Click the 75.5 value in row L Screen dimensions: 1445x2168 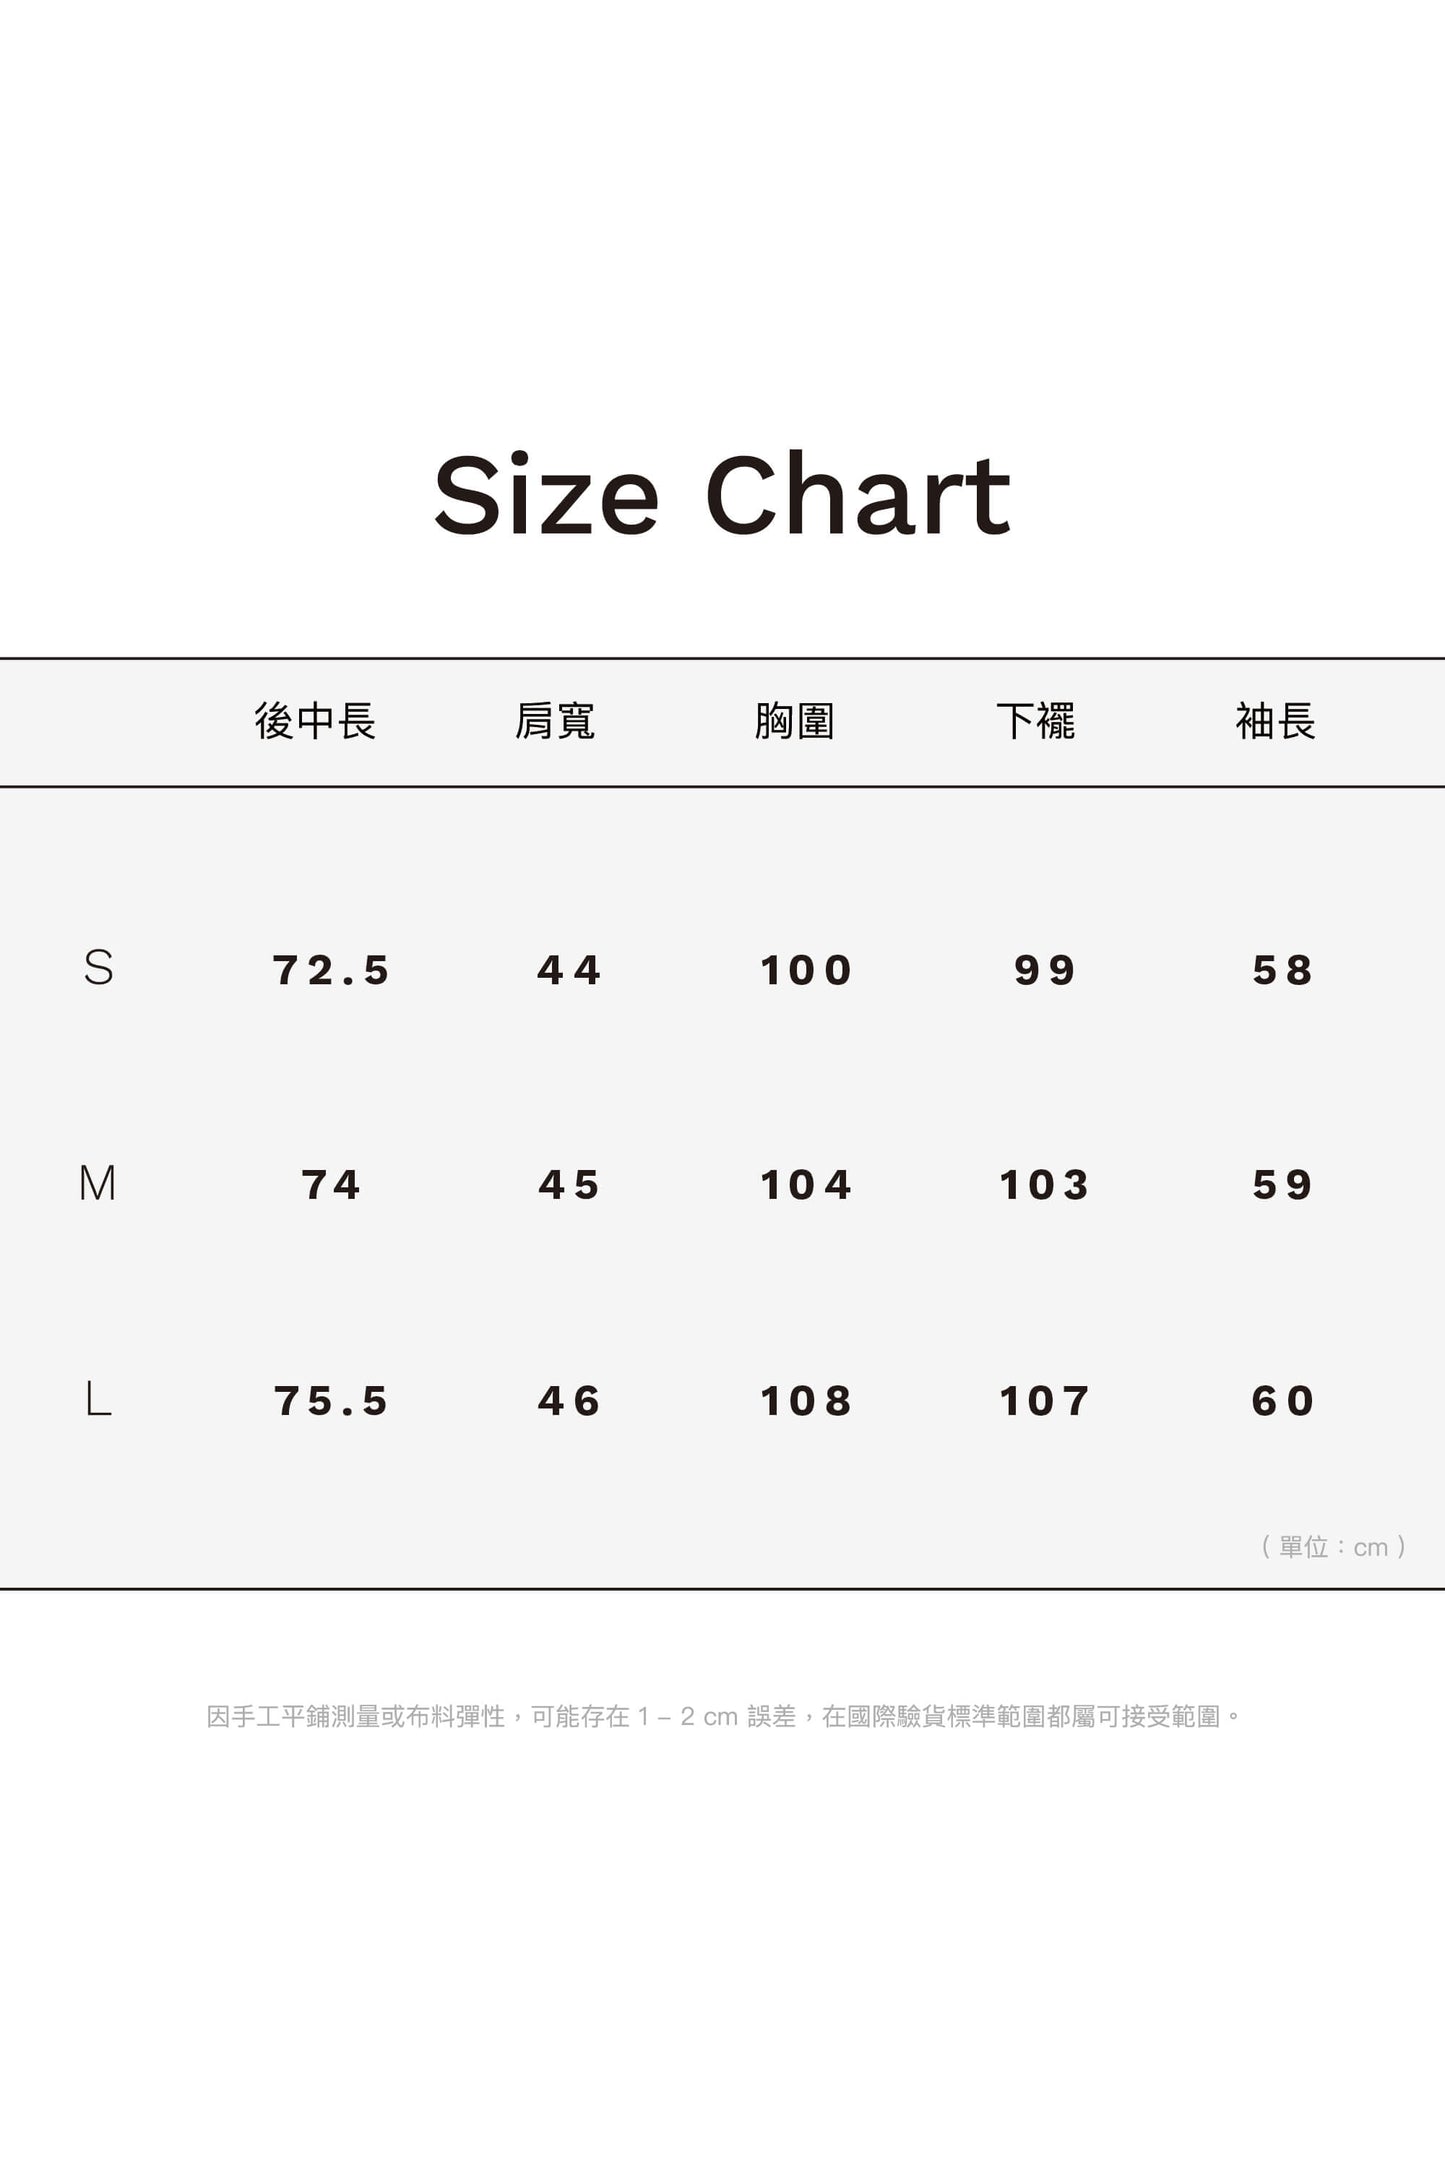pos(331,1401)
